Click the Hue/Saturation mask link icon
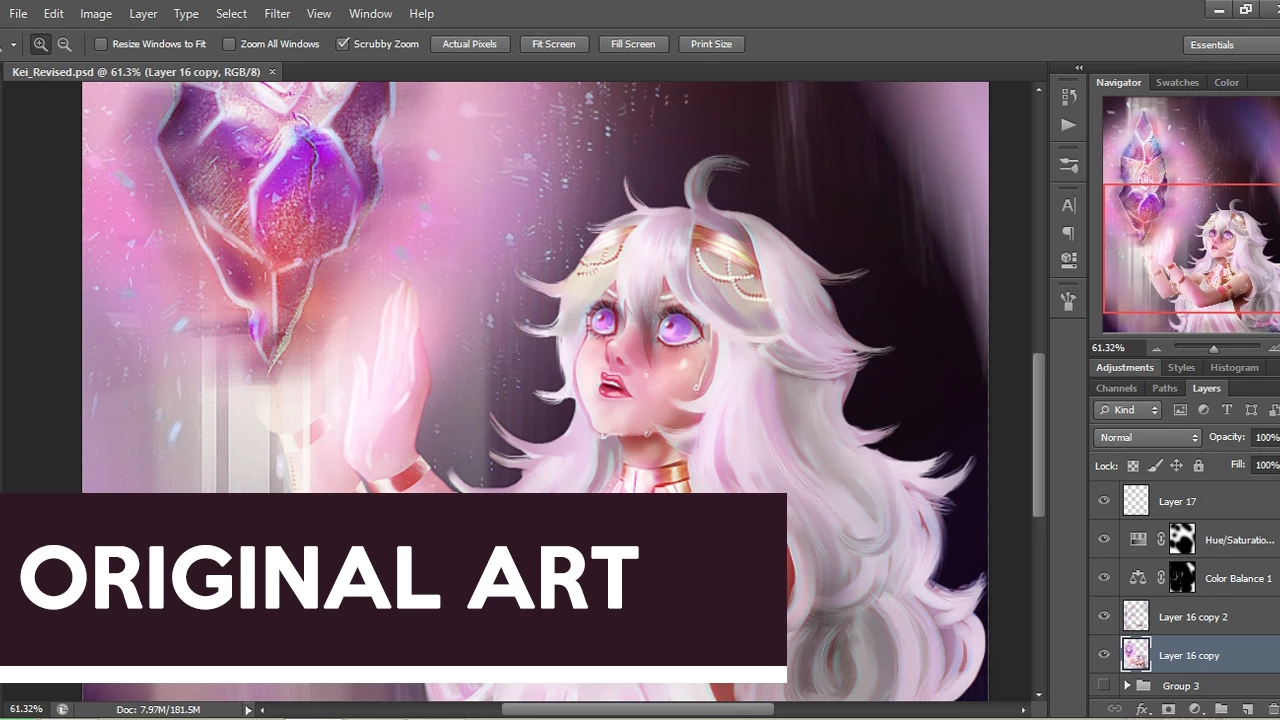 pyautogui.click(x=1161, y=539)
